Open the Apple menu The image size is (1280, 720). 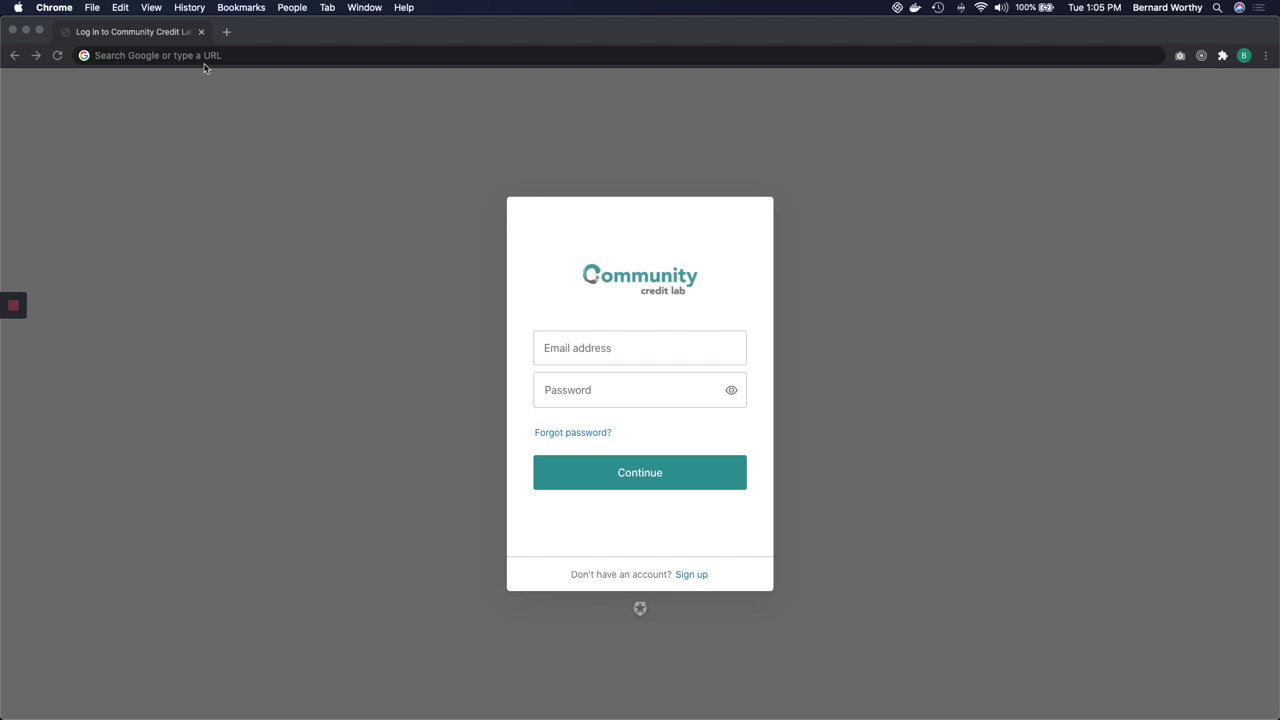click(x=18, y=8)
